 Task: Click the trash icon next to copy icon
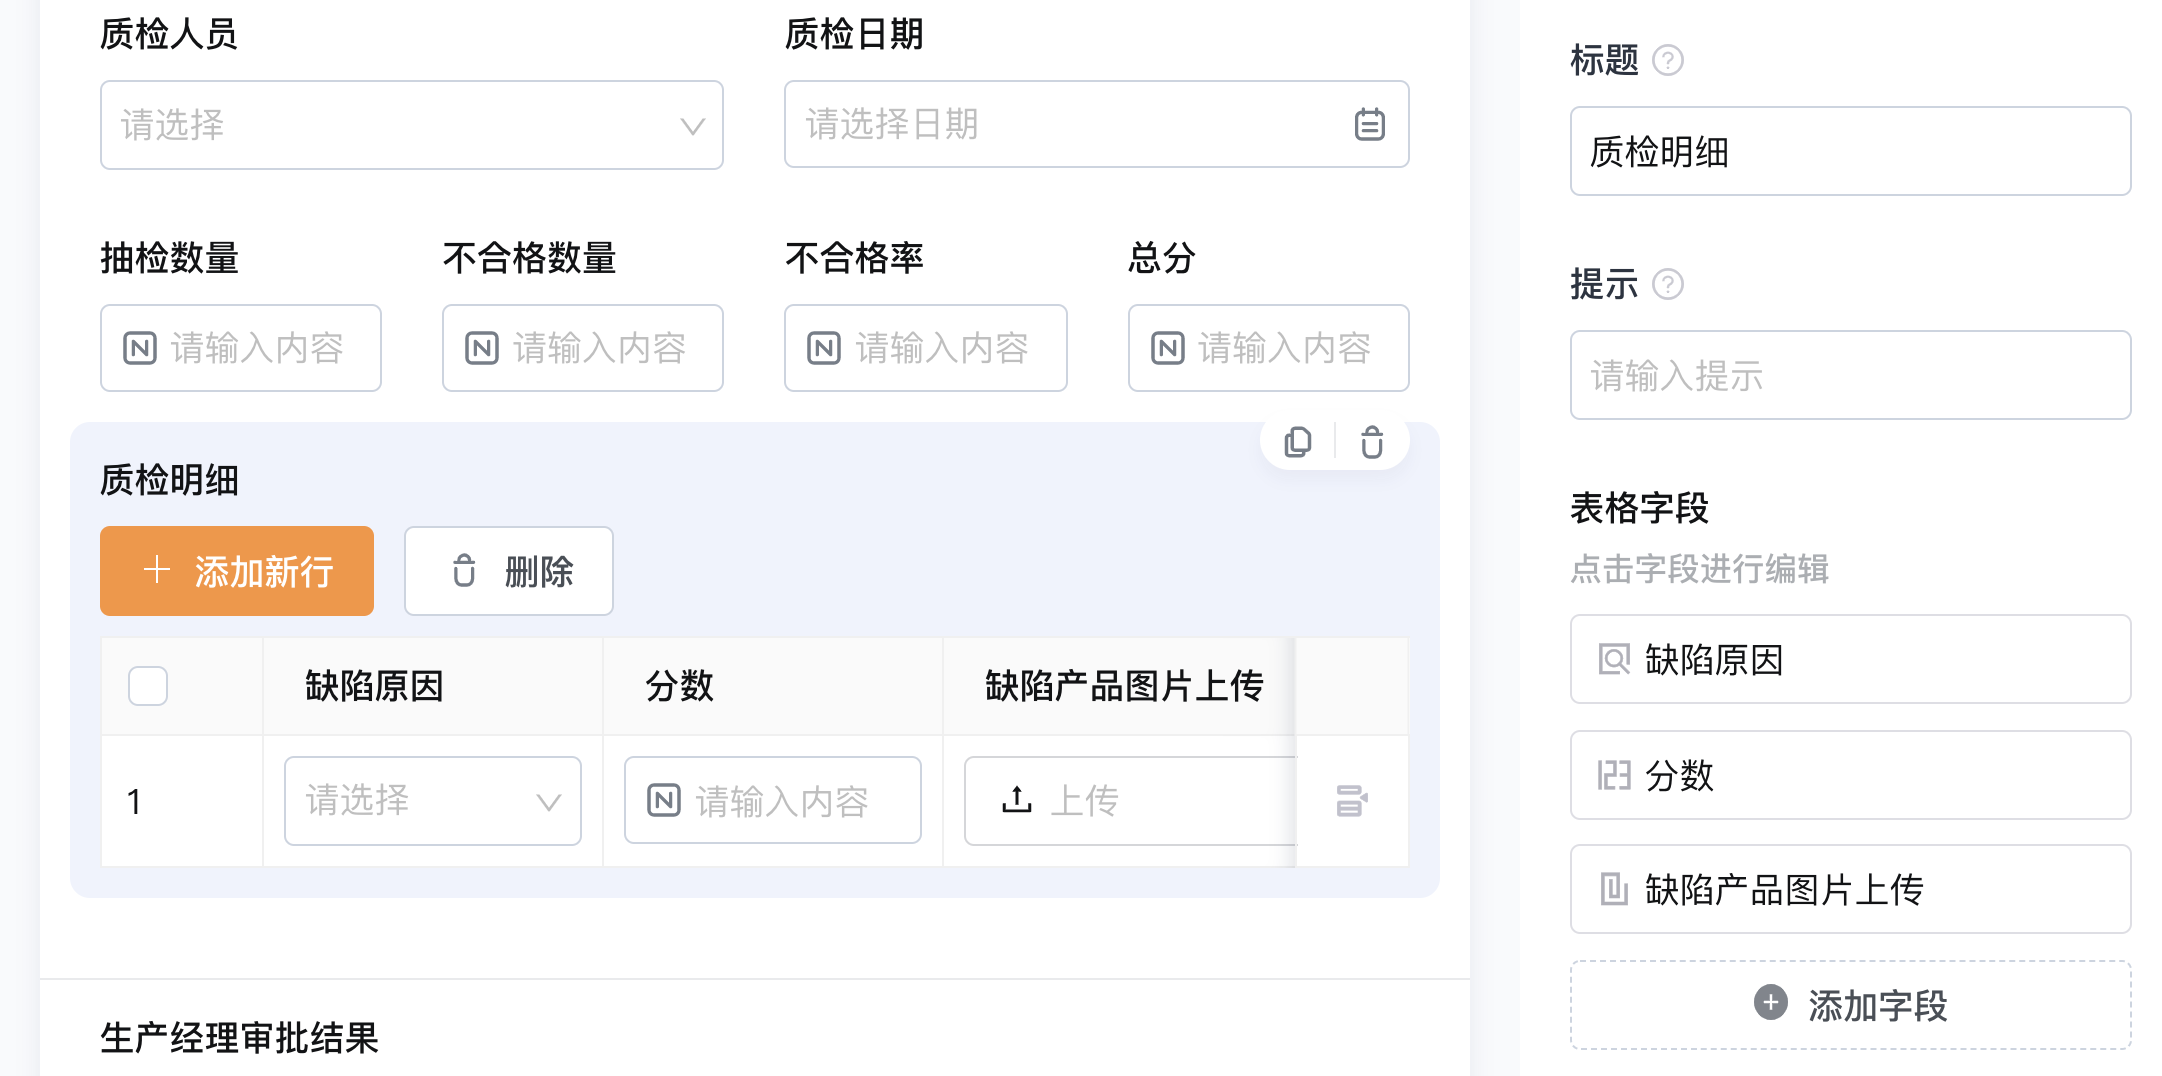point(1372,442)
